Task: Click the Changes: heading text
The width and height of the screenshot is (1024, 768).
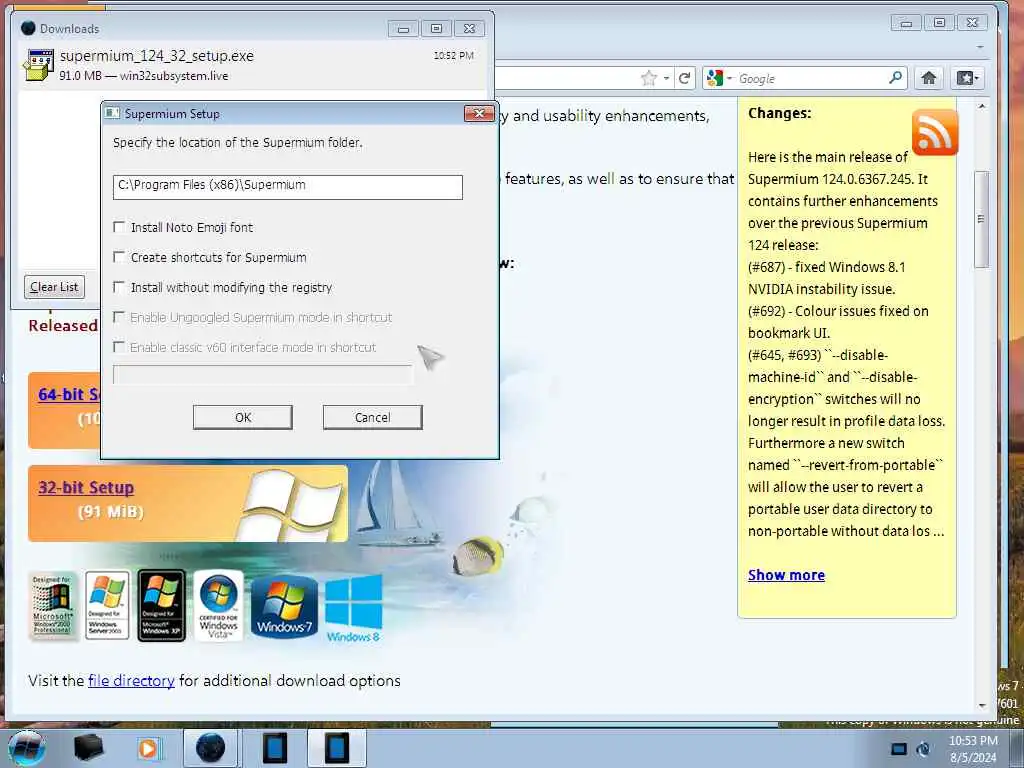Action: click(780, 113)
